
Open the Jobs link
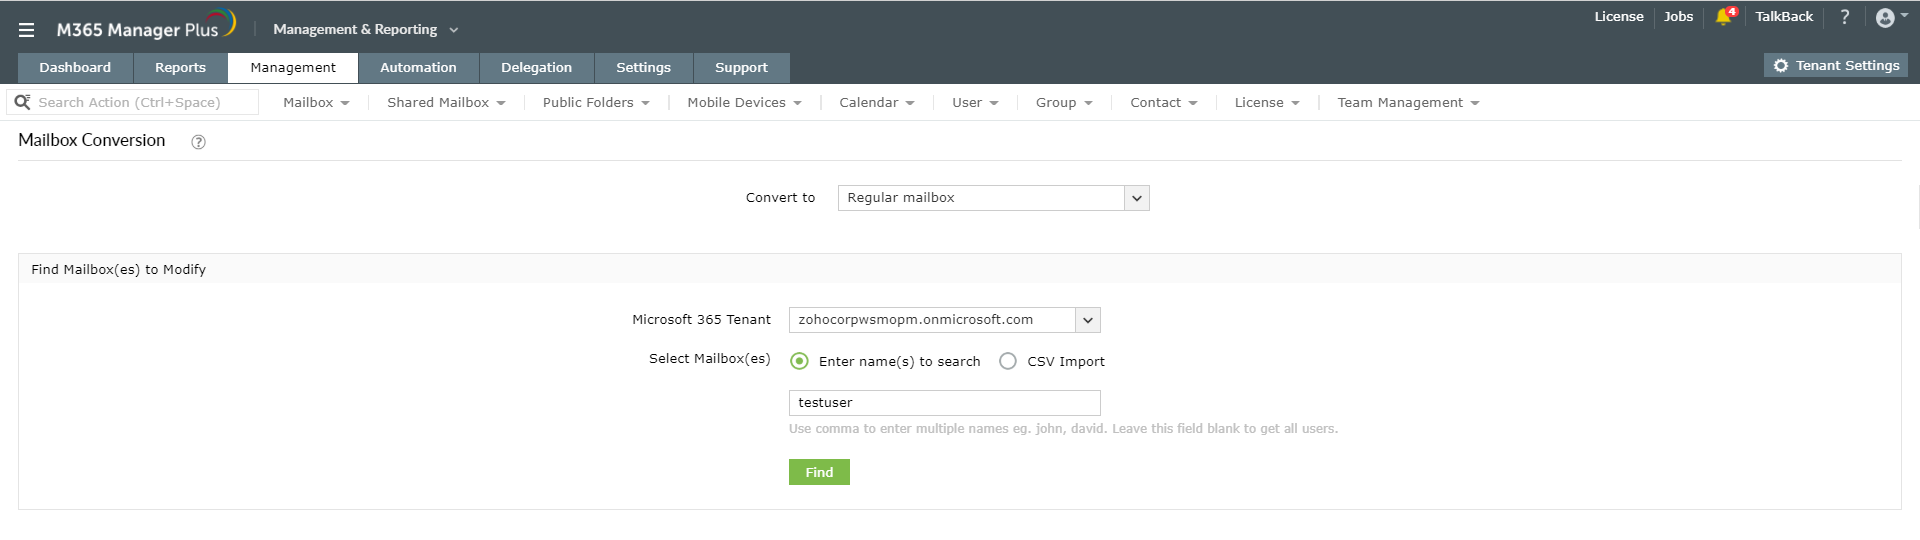[1678, 17]
